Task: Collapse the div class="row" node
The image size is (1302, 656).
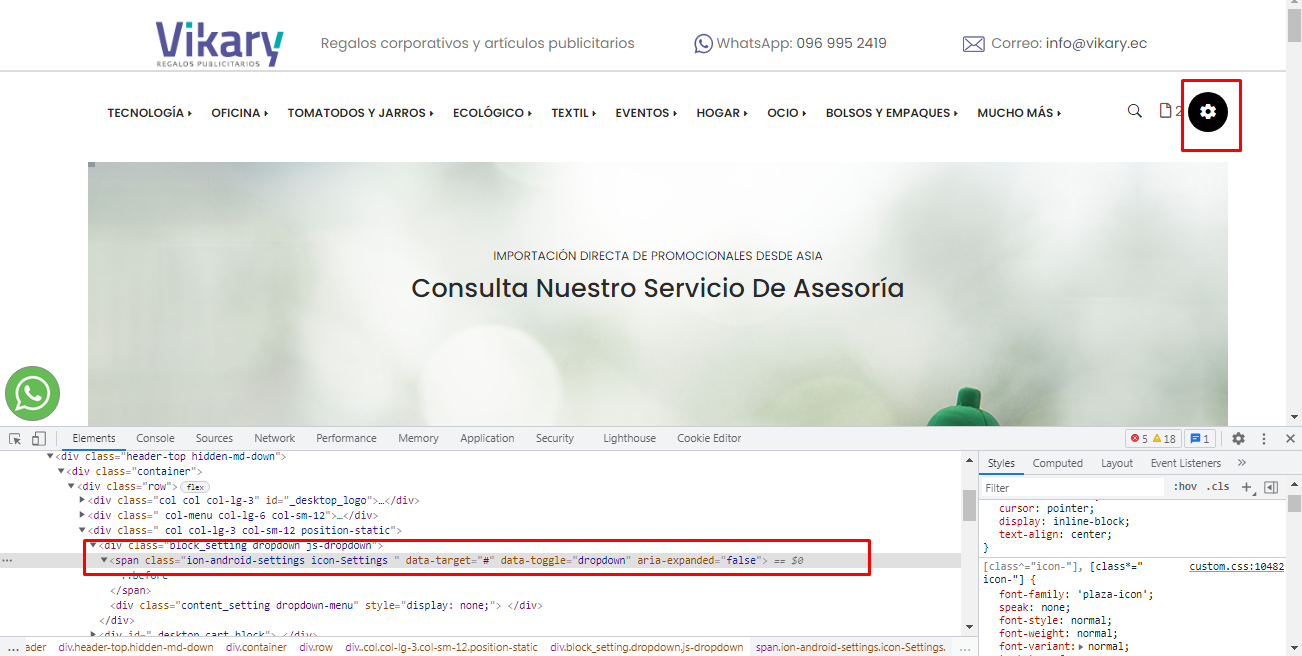Action: pyautogui.click(x=72, y=486)
